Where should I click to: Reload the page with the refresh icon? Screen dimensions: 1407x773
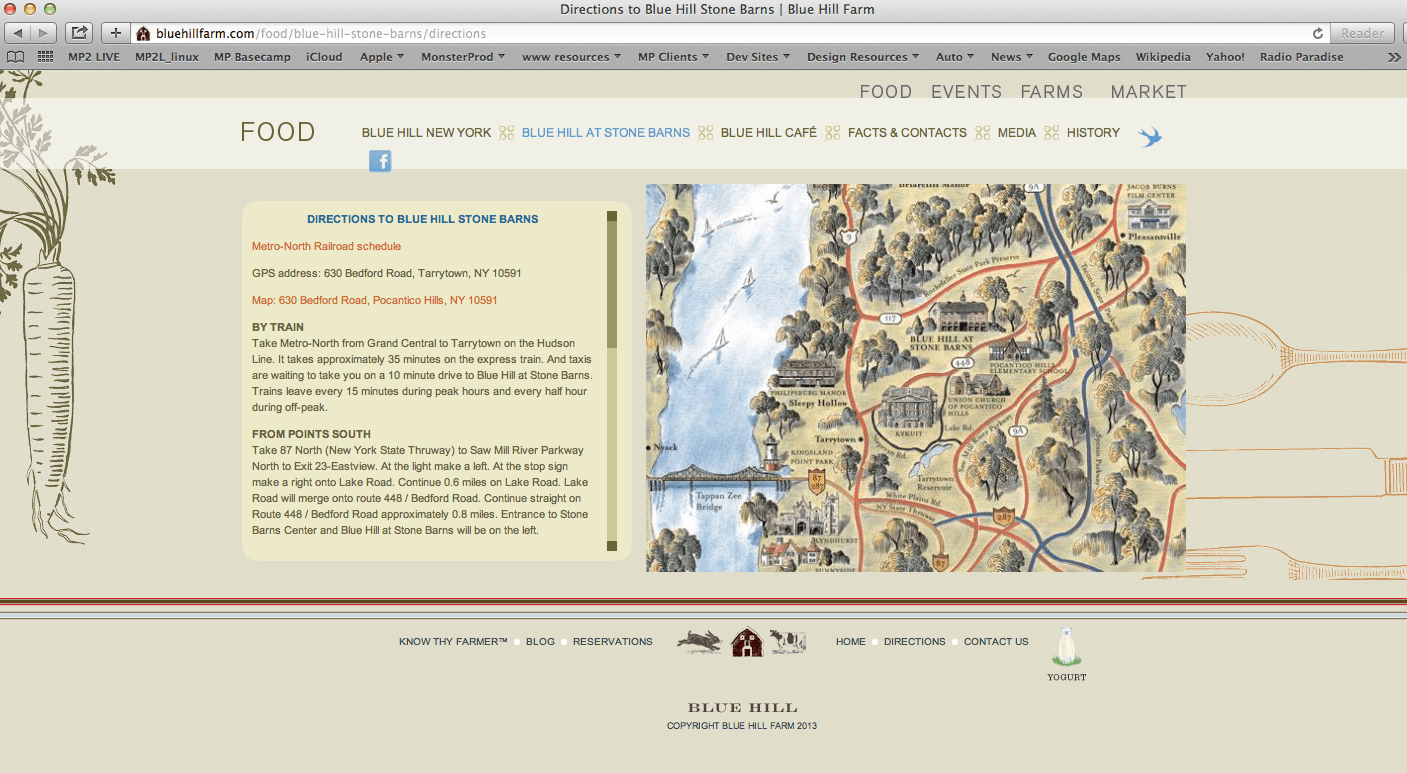1318,33
